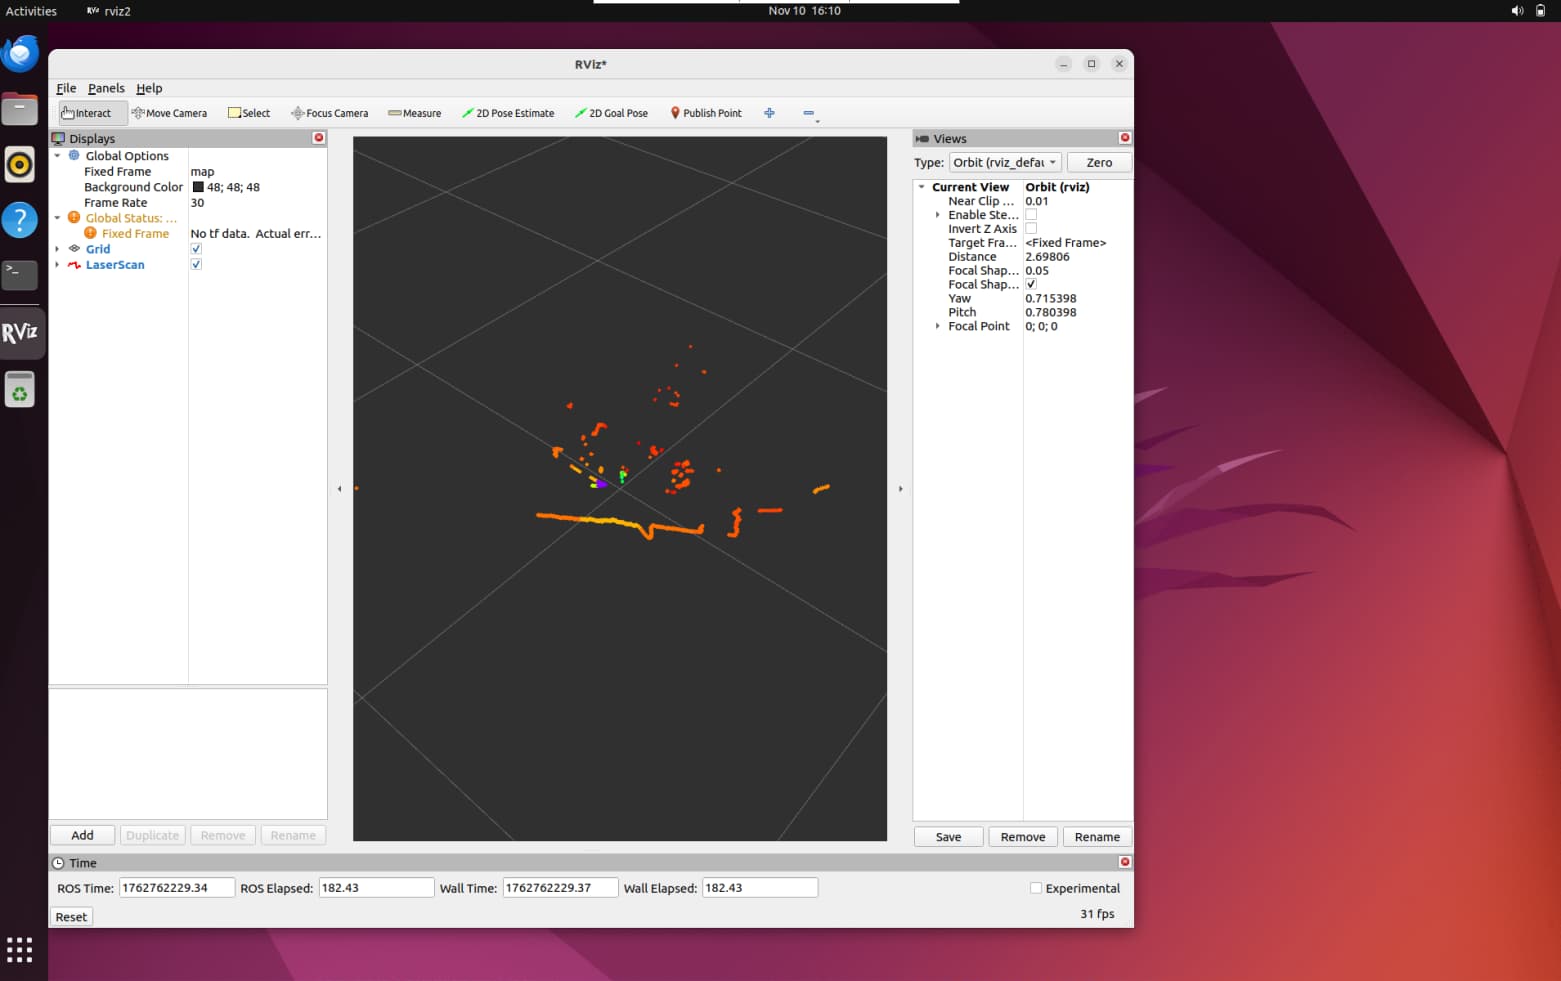Click the Publish Point tool
This screenshot has width=1561, height=981.
[x=705, y=113]
